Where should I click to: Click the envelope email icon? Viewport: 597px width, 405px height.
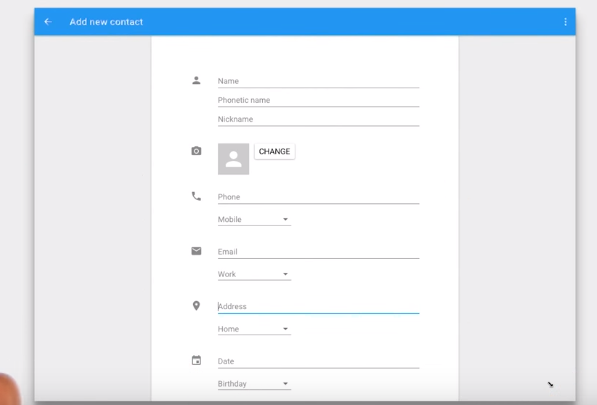coord(196,251)
